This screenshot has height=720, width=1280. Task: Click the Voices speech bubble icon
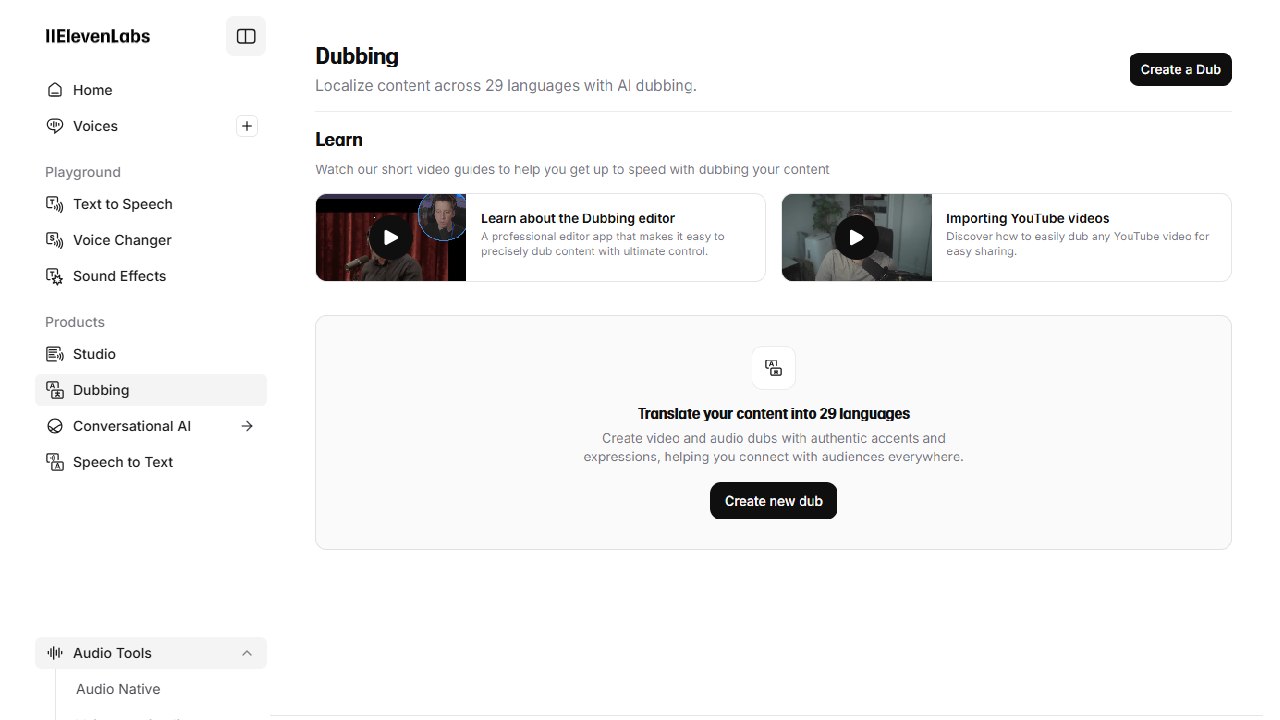click(x=55, y=126)
